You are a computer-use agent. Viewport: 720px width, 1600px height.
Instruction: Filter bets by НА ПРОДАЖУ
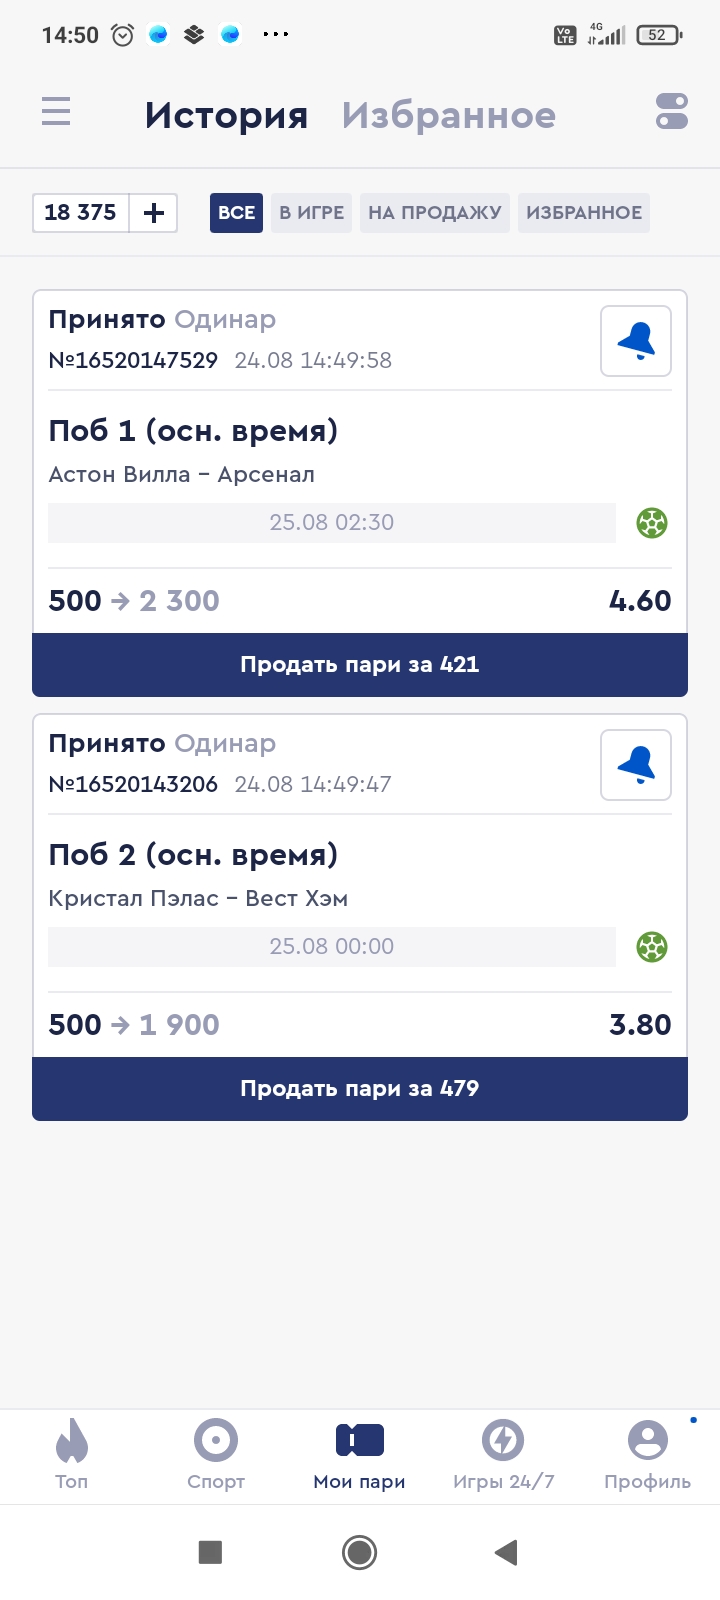click(435, 213)
